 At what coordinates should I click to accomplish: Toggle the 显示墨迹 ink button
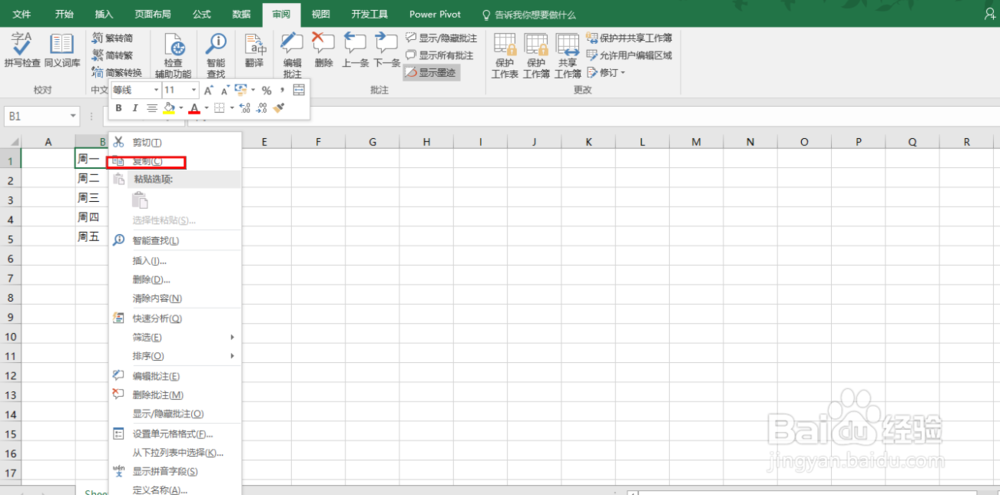pyautogui.click(x=432, y=73)
